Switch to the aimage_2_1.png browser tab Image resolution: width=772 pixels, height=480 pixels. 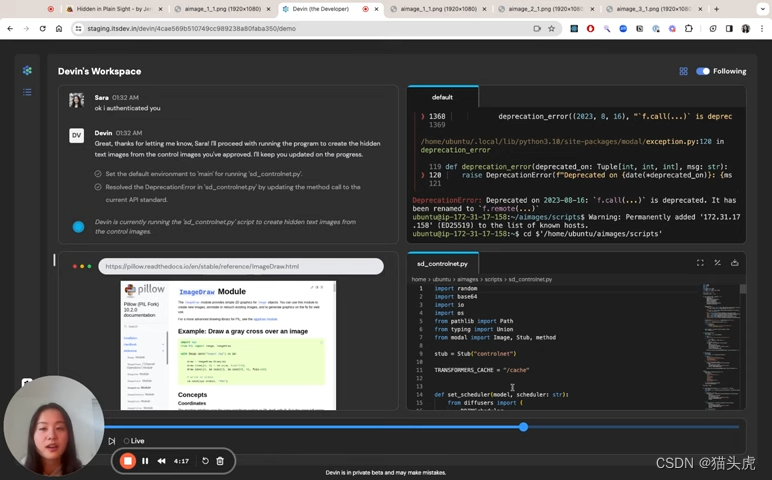pyautogui.click(x=547, y=9)
